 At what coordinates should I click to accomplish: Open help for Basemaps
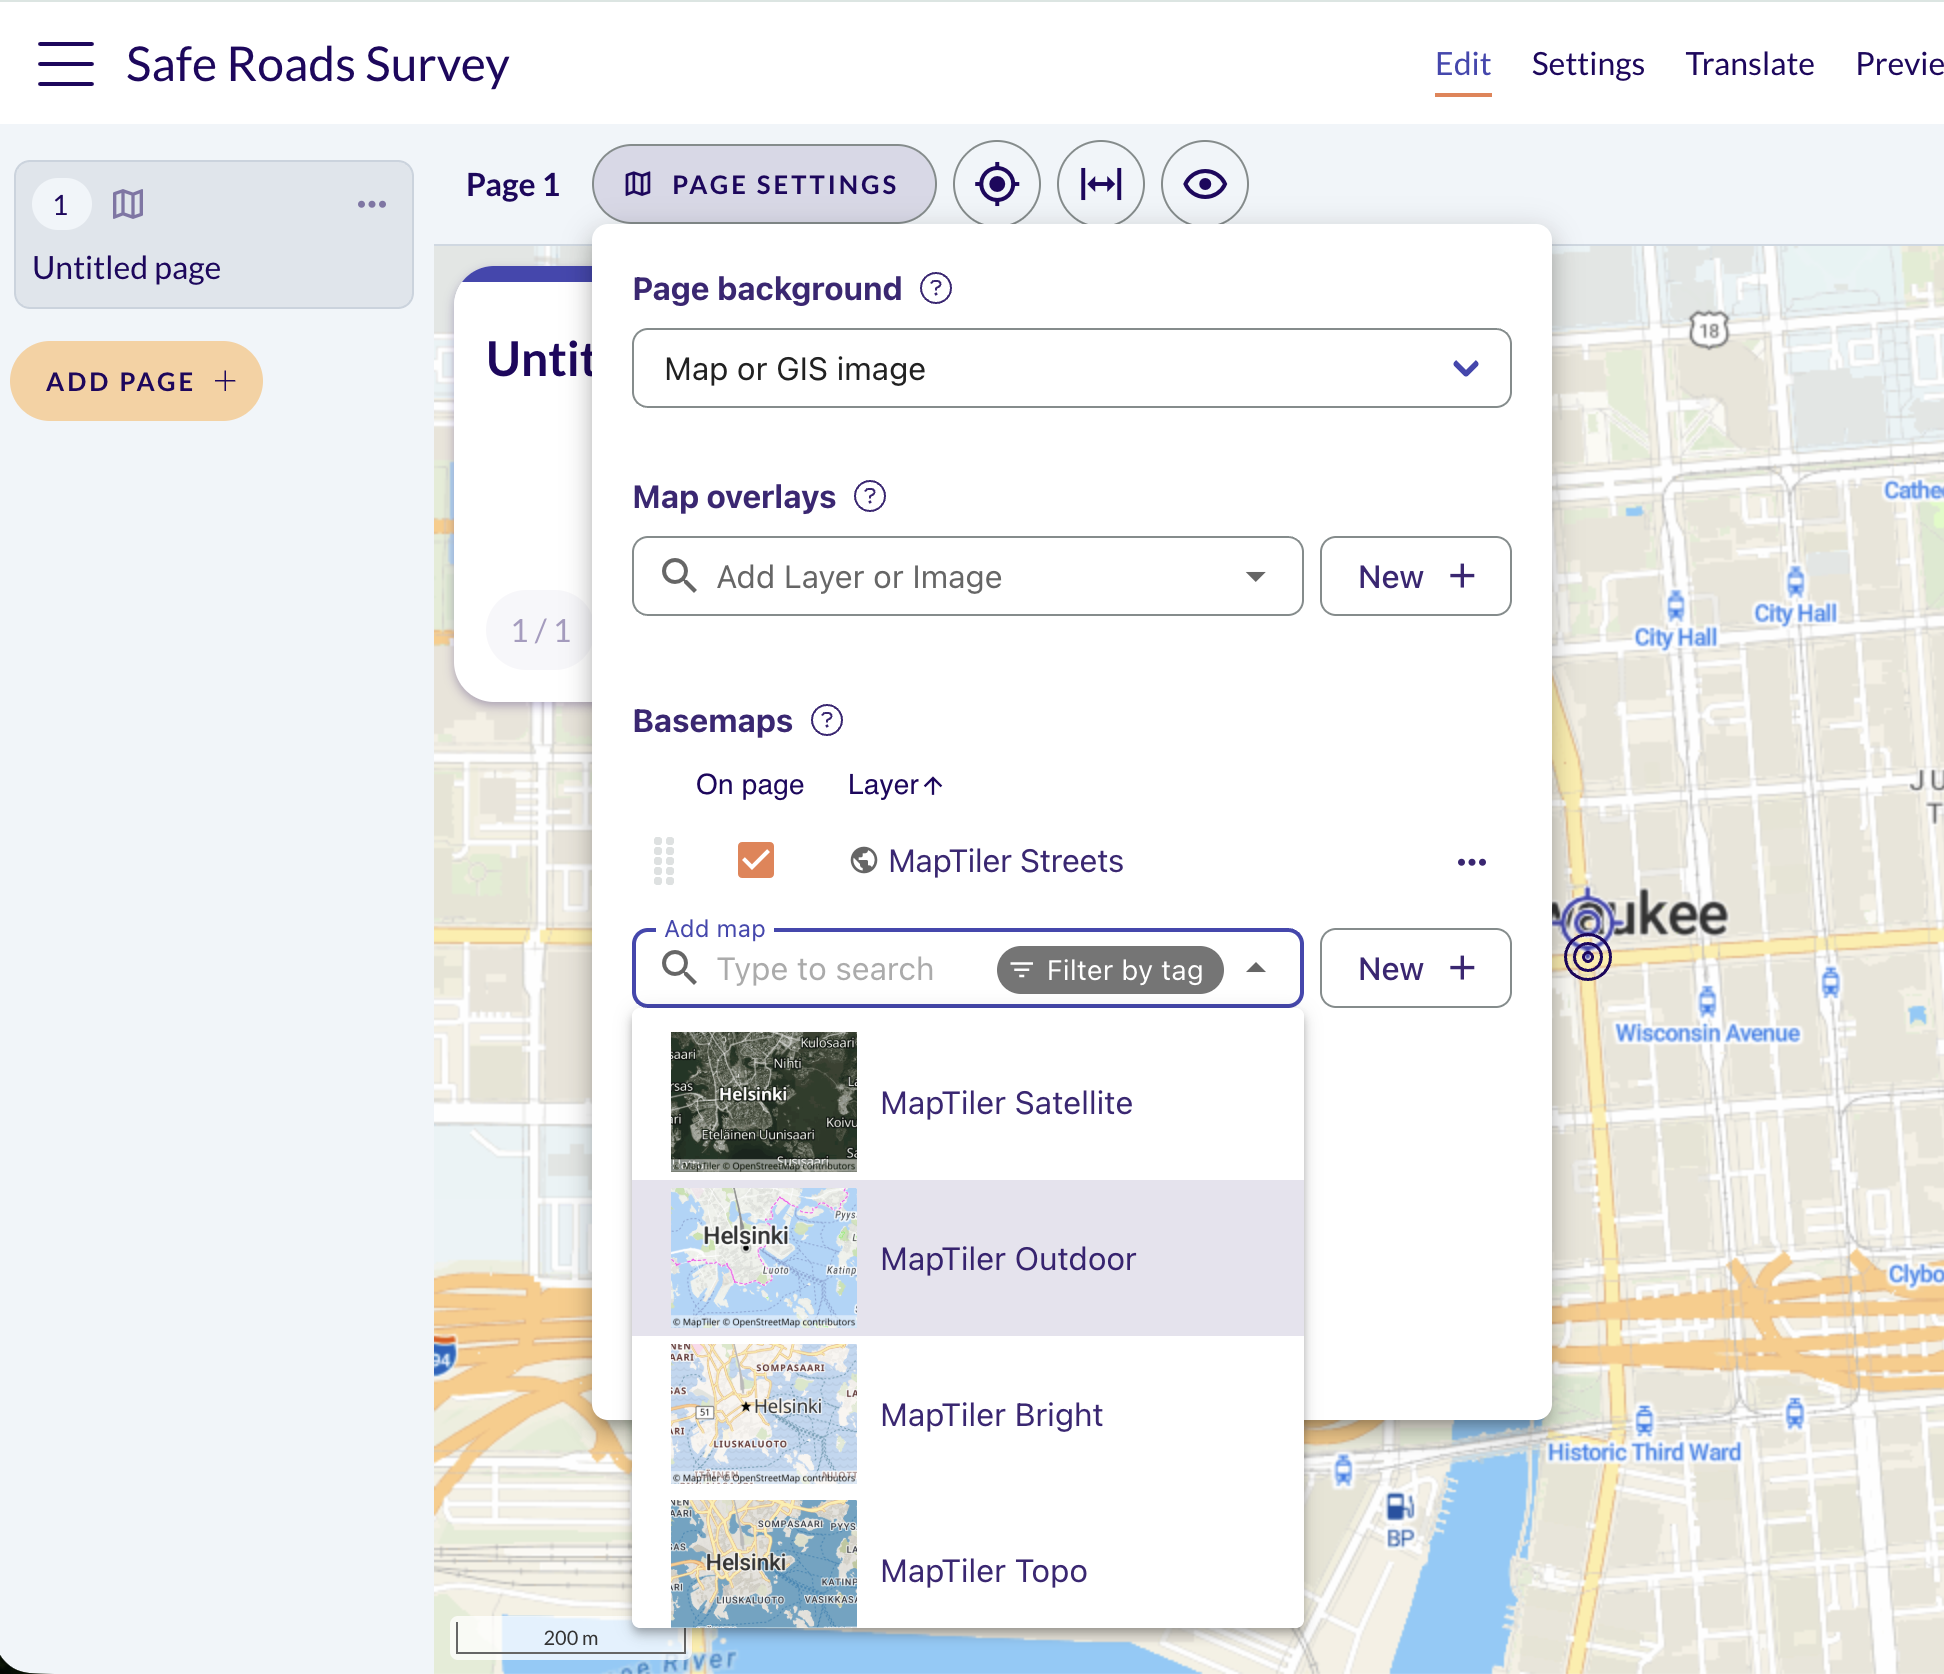(827, 720)
